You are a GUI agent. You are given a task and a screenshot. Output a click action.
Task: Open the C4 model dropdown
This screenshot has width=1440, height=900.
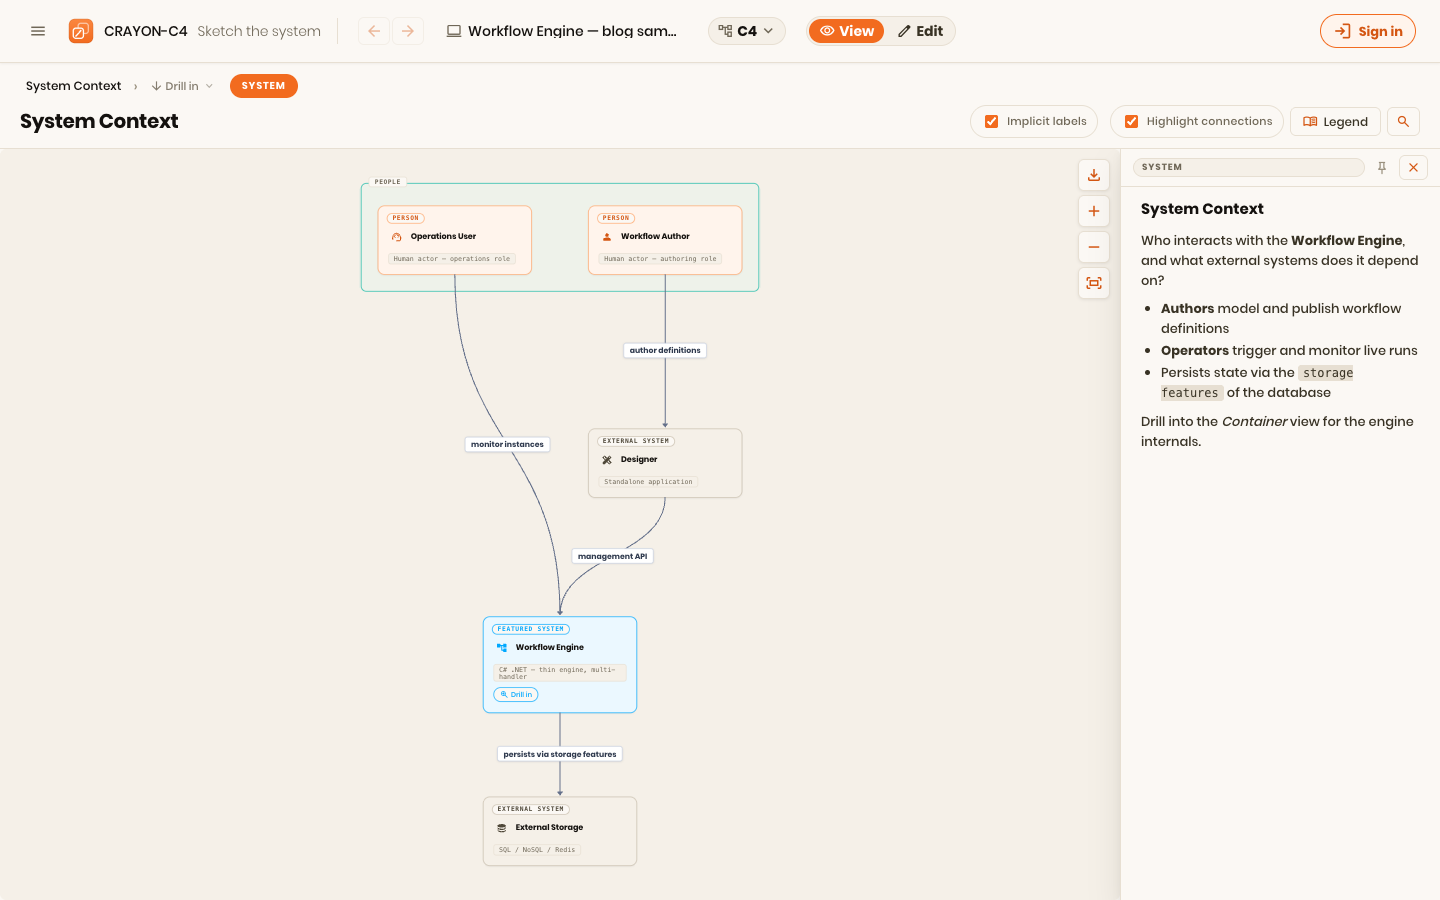(x=747, y=31)
